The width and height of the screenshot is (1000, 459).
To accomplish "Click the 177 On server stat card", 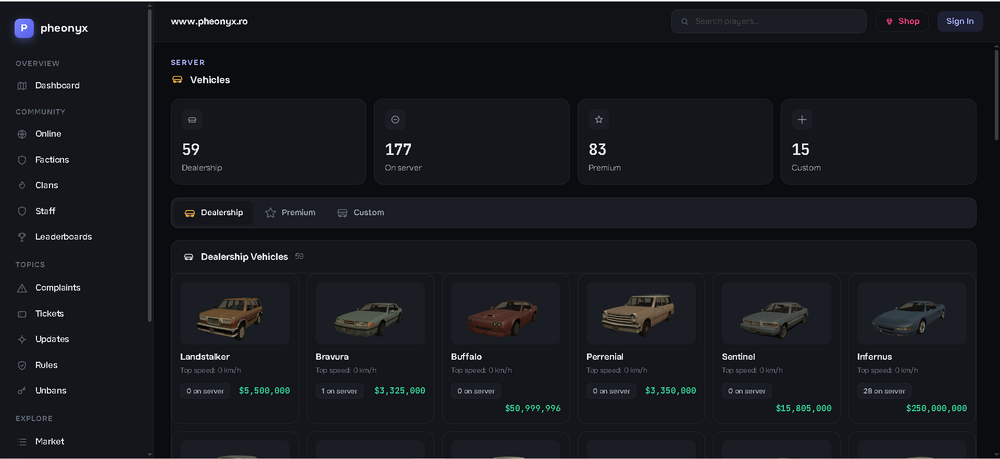I will (471, 142).
